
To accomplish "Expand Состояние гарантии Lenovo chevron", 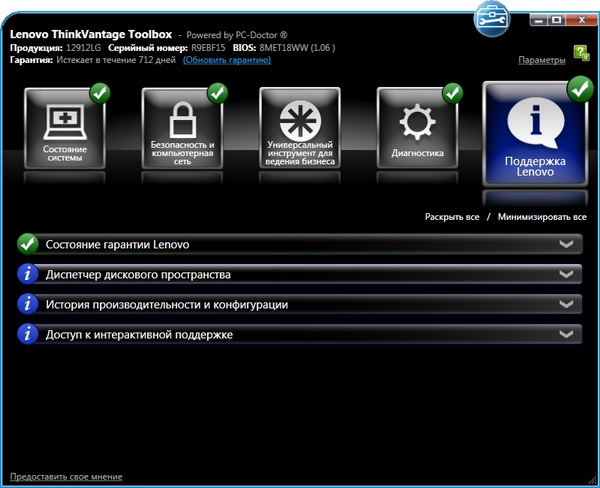I will click(567, 244).
